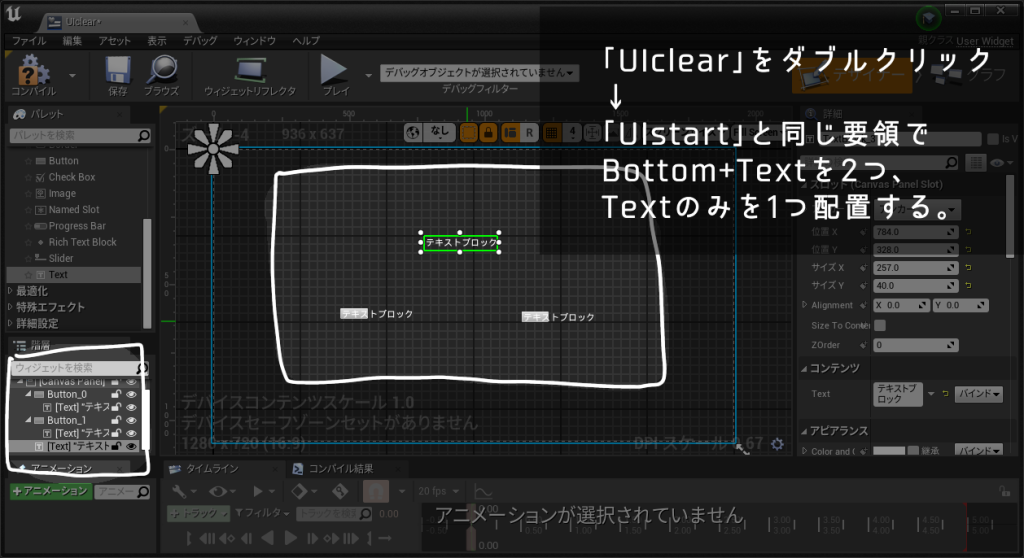Screen dimensions: 1024x558
Task: Click the lock icon in viewport toolbar
Action: 489,132
